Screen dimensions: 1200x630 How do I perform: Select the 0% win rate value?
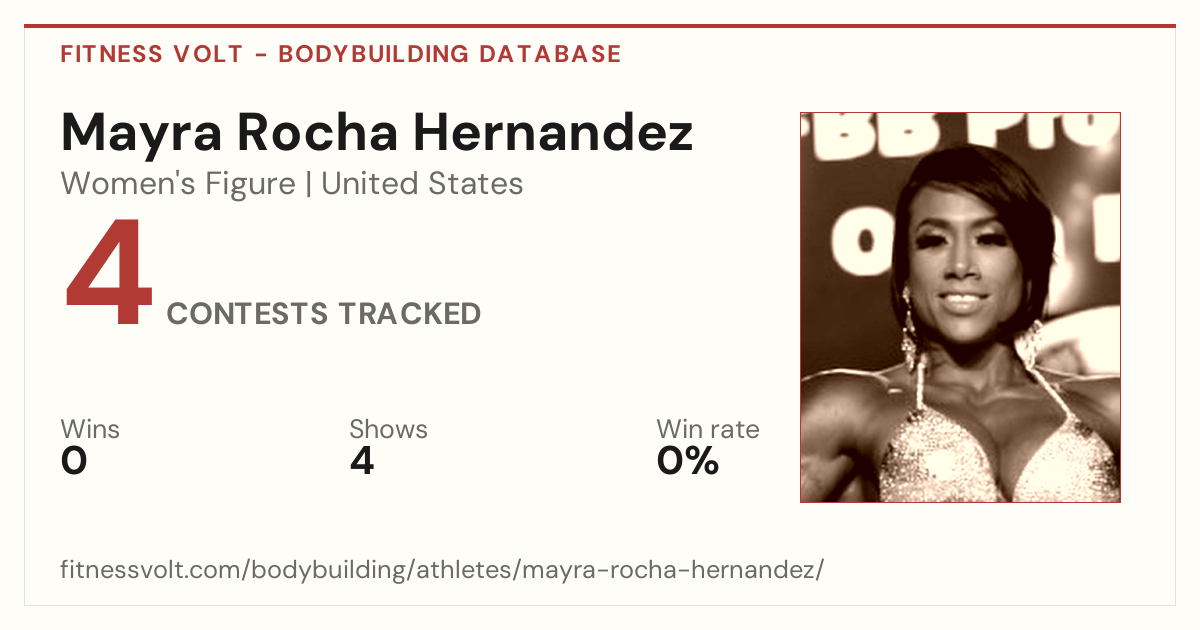(688, 461)
